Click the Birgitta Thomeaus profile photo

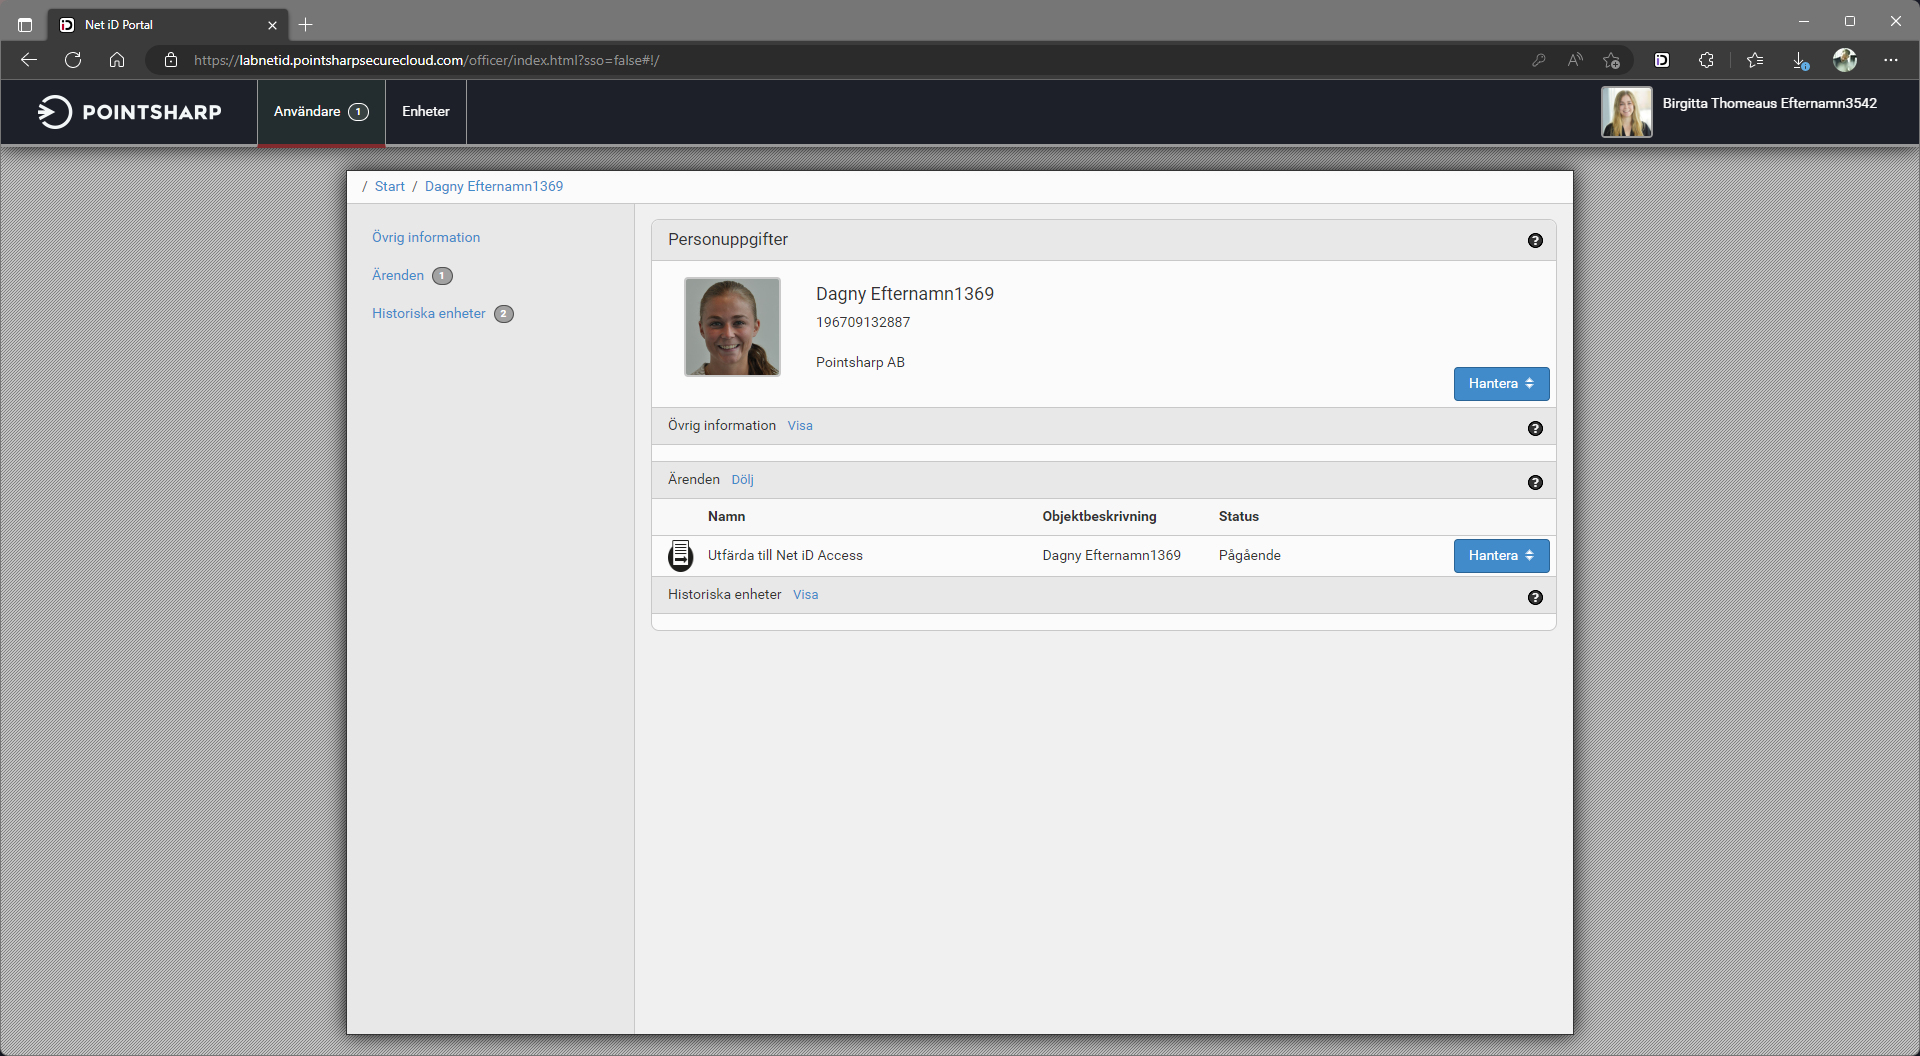[x=1626, y=112]
